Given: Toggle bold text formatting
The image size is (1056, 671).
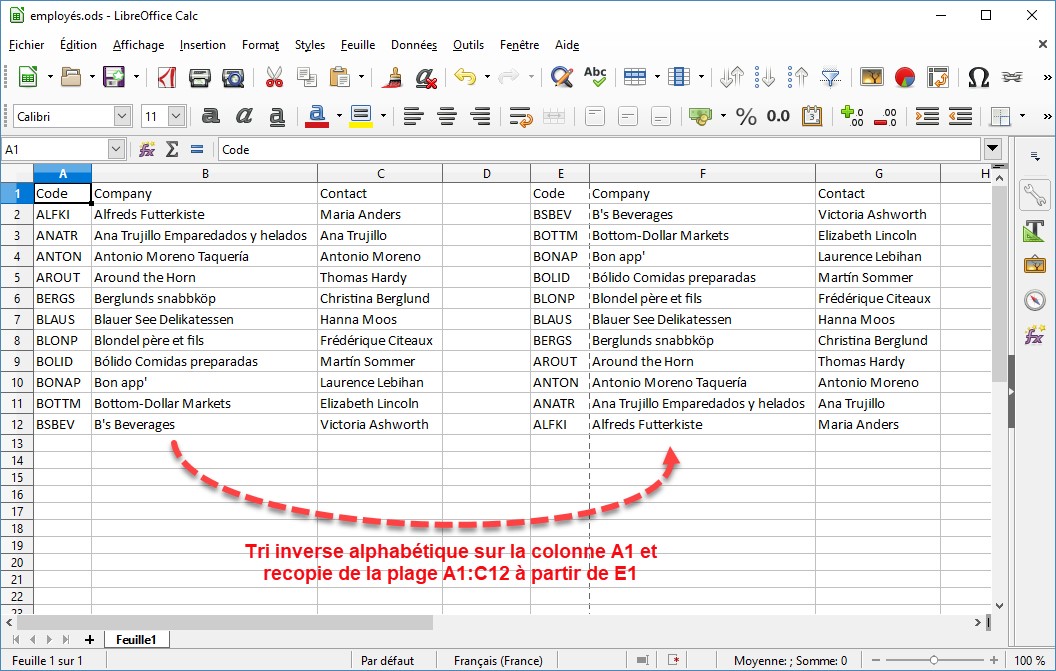Looking at the screenshot, I should 211,116.
